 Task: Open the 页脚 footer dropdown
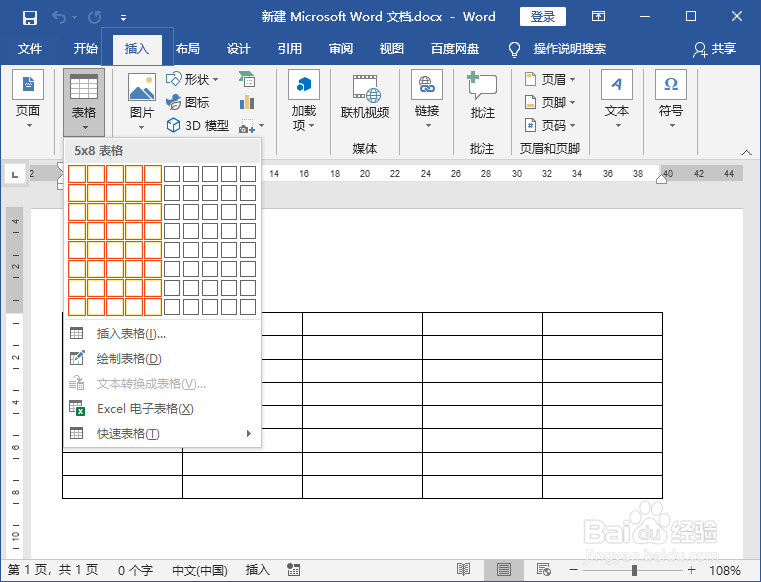pos(550,102)
